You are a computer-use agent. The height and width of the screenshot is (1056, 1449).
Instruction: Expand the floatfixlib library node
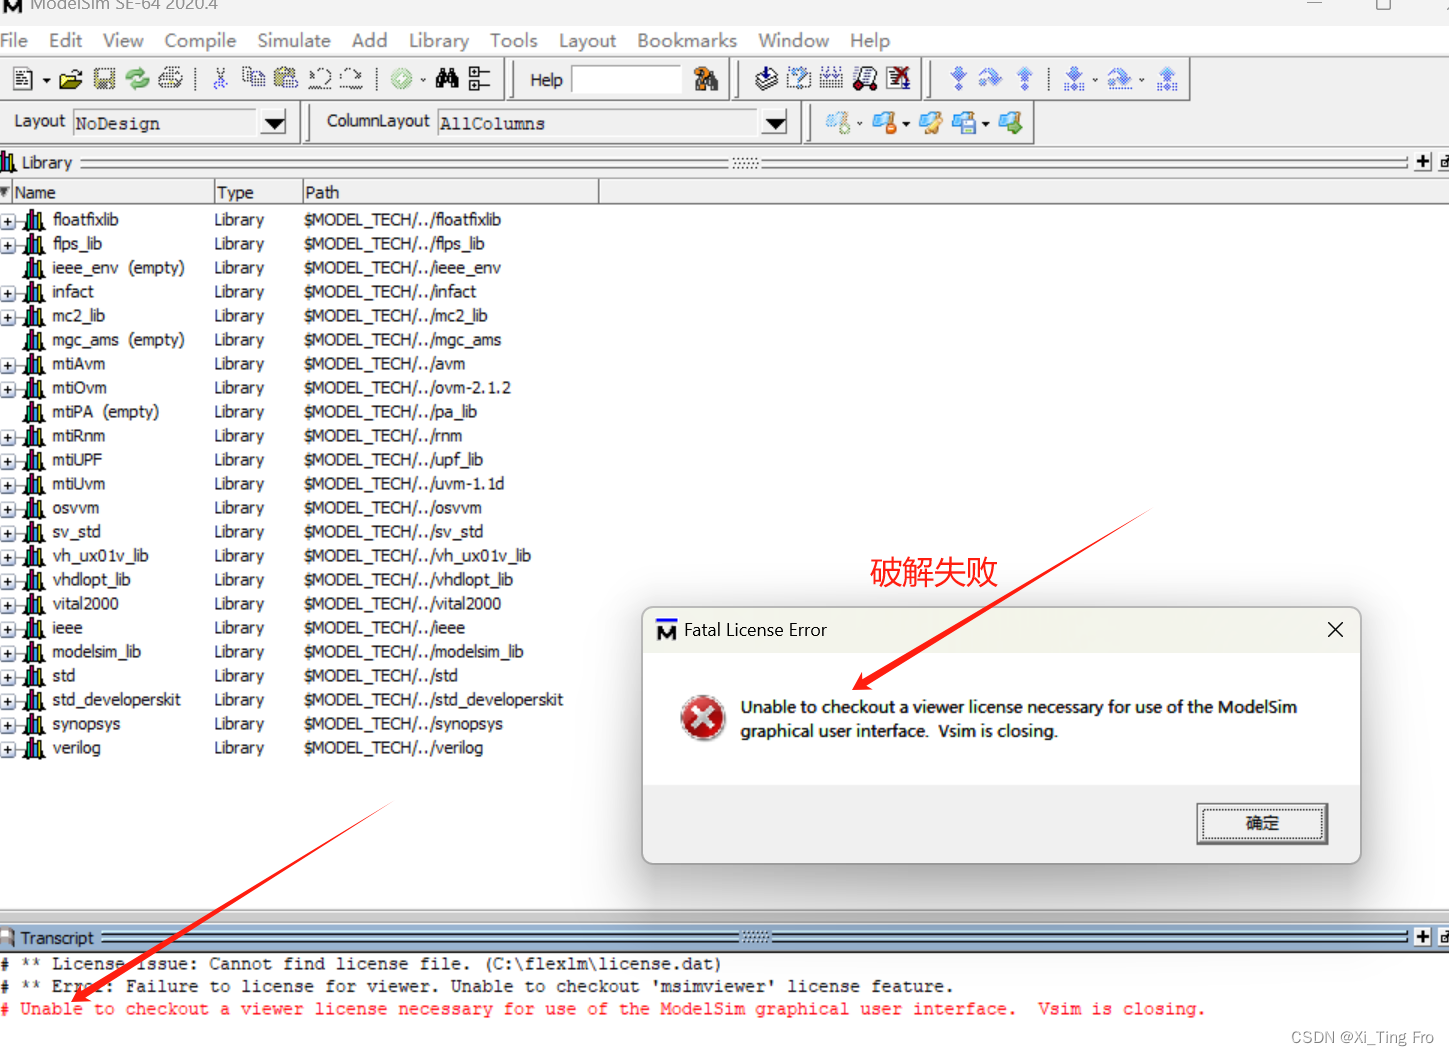tap(8, 222)
